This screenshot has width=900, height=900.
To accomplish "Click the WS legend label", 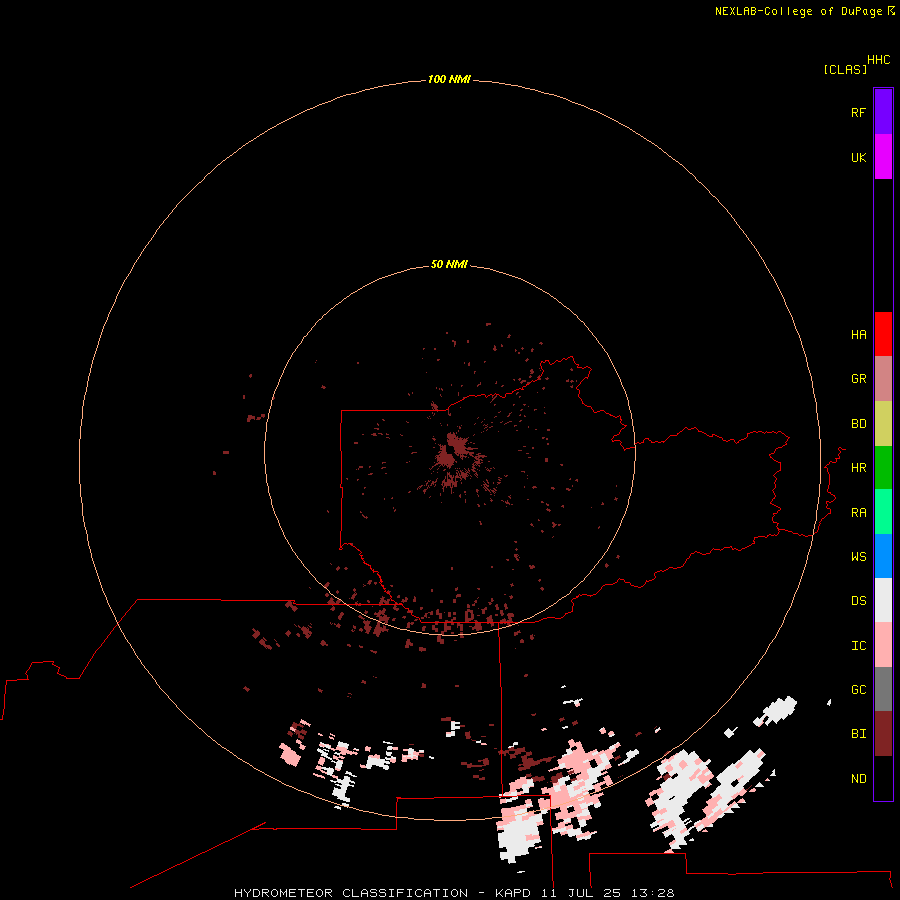I will [x=858, y=556].
